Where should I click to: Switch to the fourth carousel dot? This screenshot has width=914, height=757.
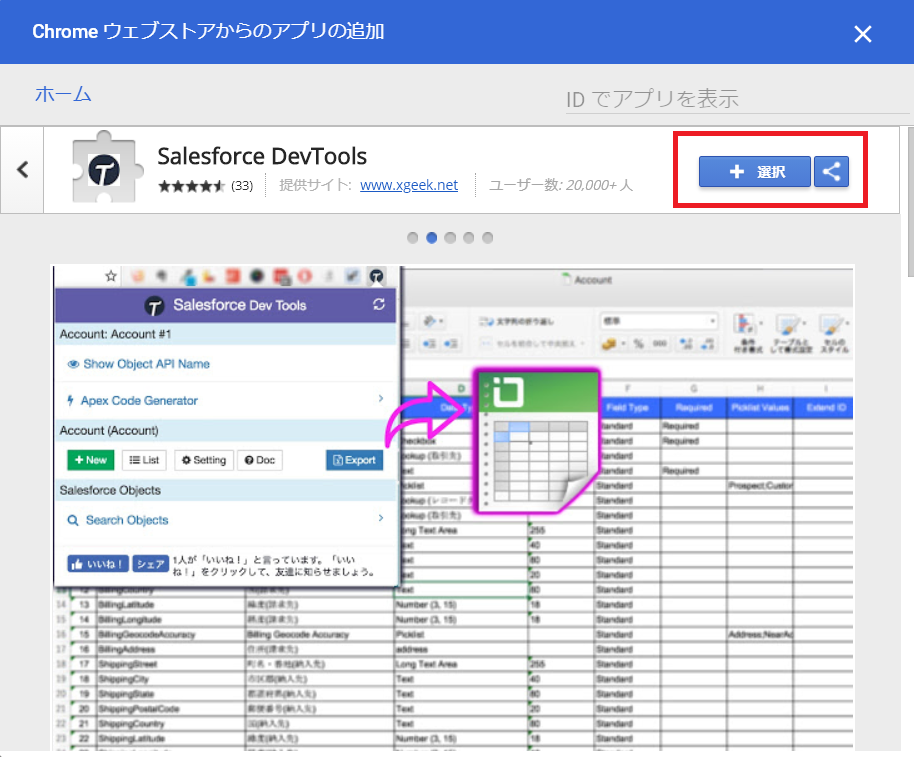tap(469, 238)
